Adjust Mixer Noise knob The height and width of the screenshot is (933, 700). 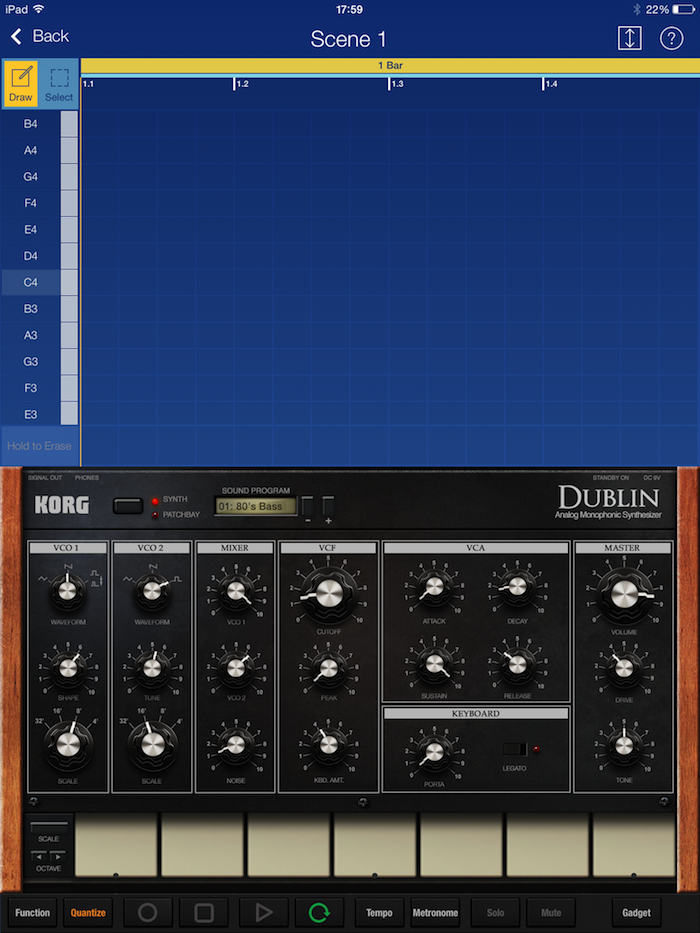[x=236, y=745]
